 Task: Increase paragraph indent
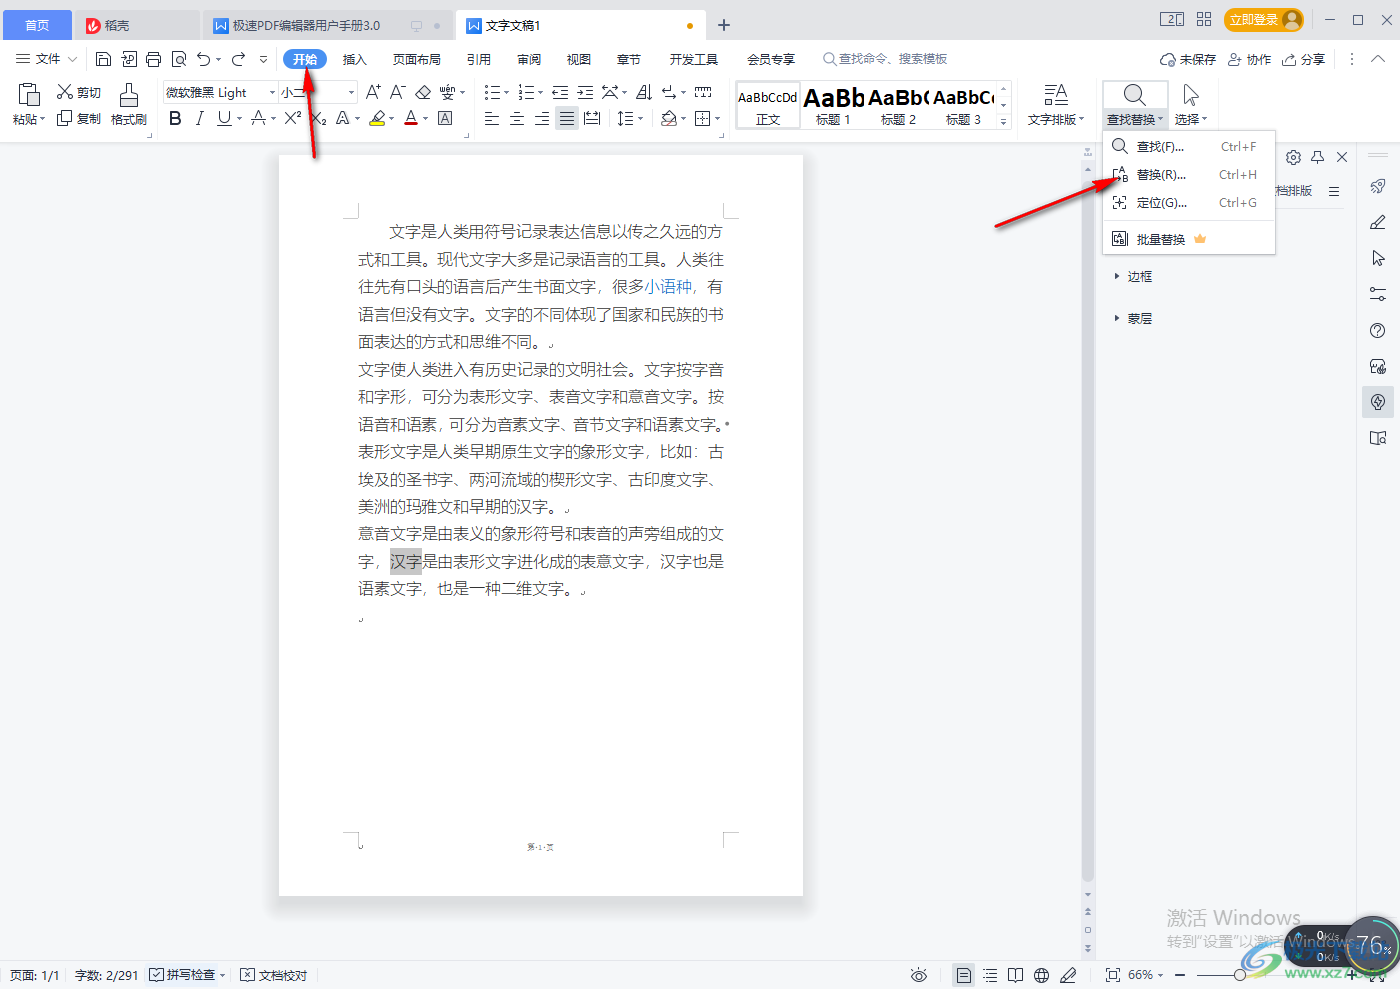pos(585,92)
